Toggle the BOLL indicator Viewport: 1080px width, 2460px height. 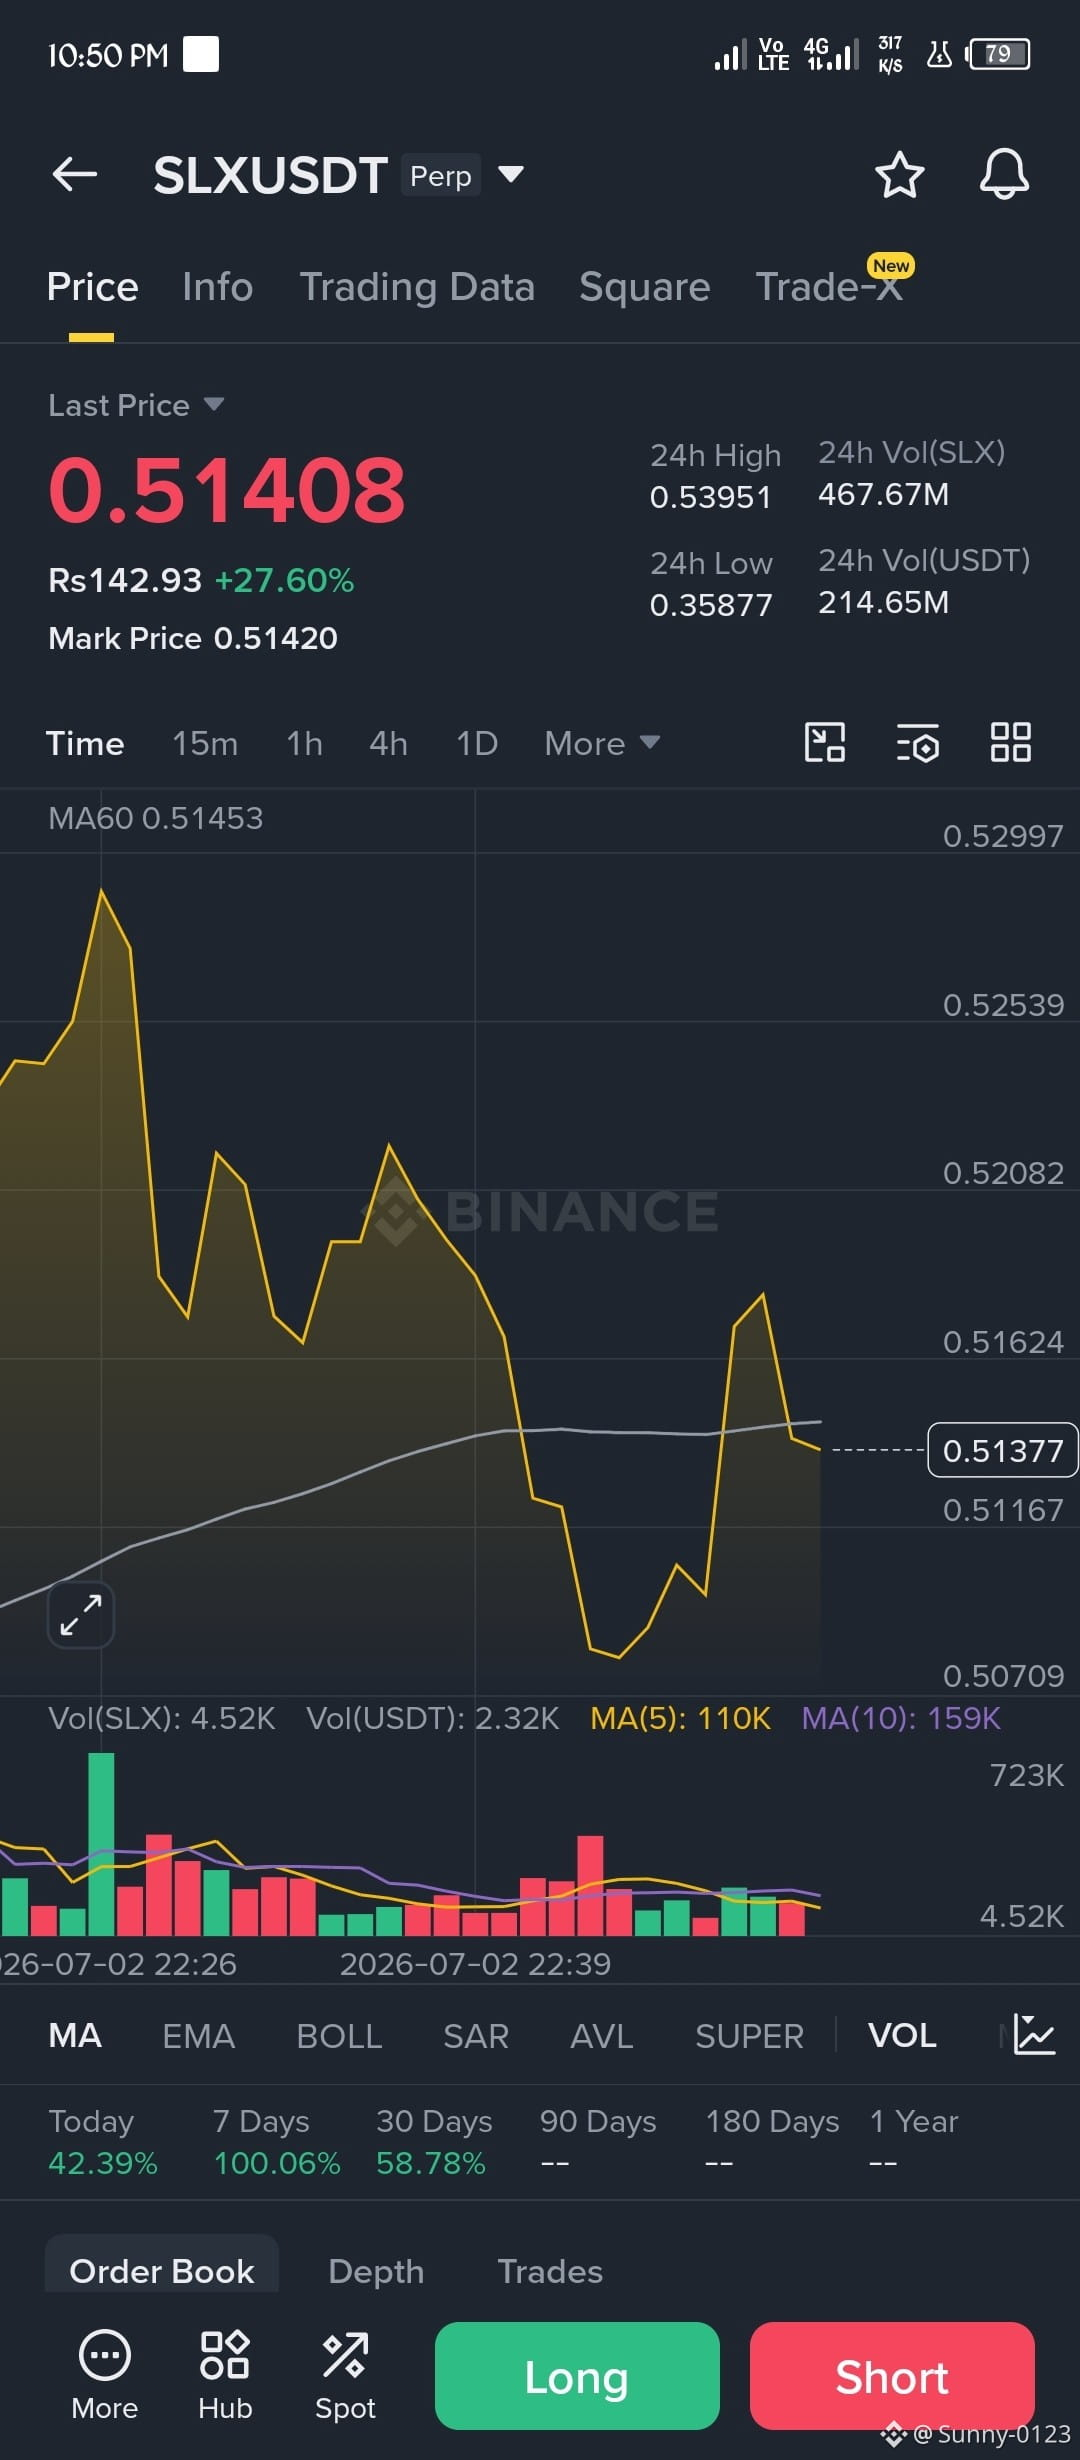(x=339, y=2035)
